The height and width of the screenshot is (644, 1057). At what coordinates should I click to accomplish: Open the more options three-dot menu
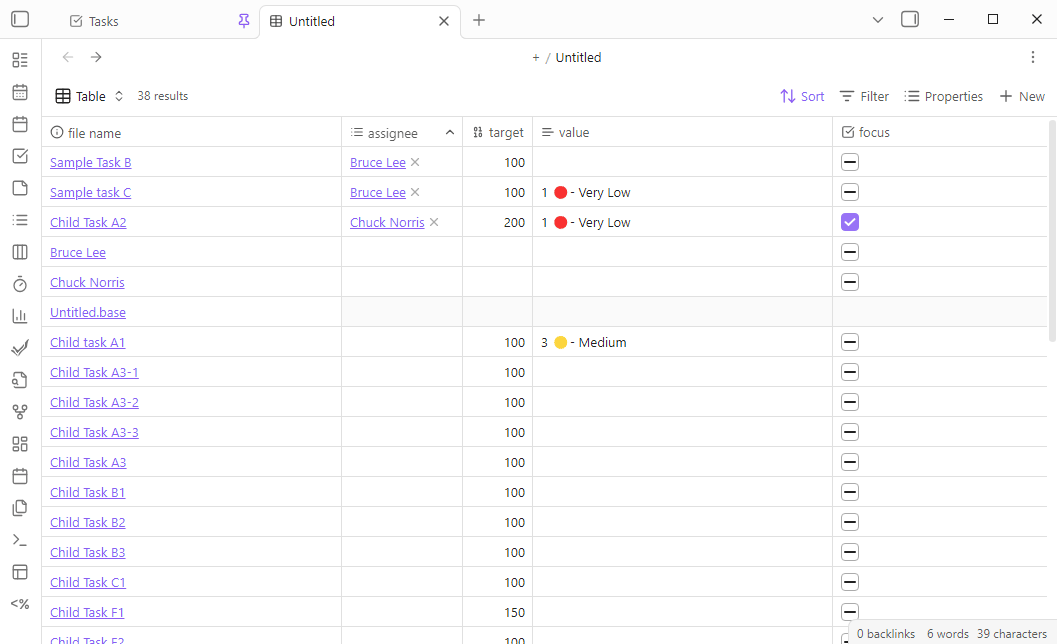[x=1033, y=57]
